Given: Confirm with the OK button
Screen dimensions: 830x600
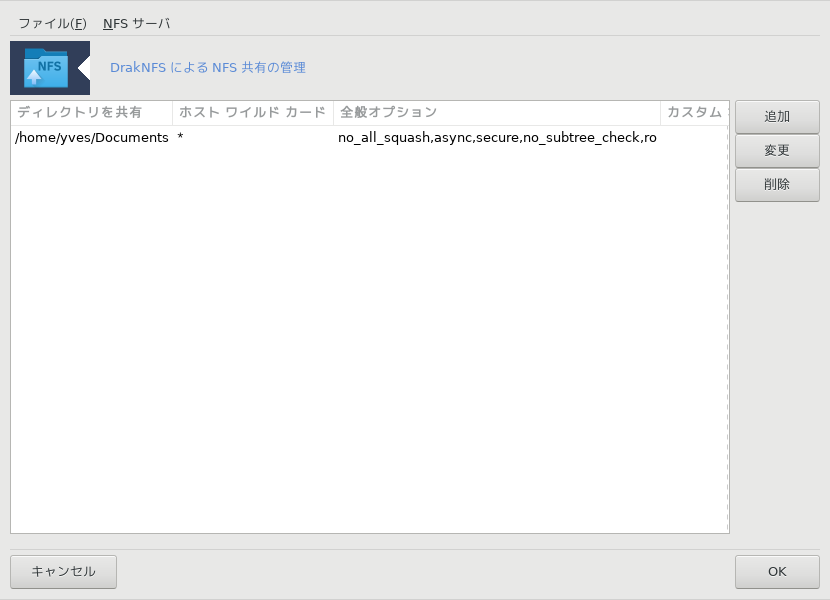Looking at the screenshot, I should pos(777,571).
